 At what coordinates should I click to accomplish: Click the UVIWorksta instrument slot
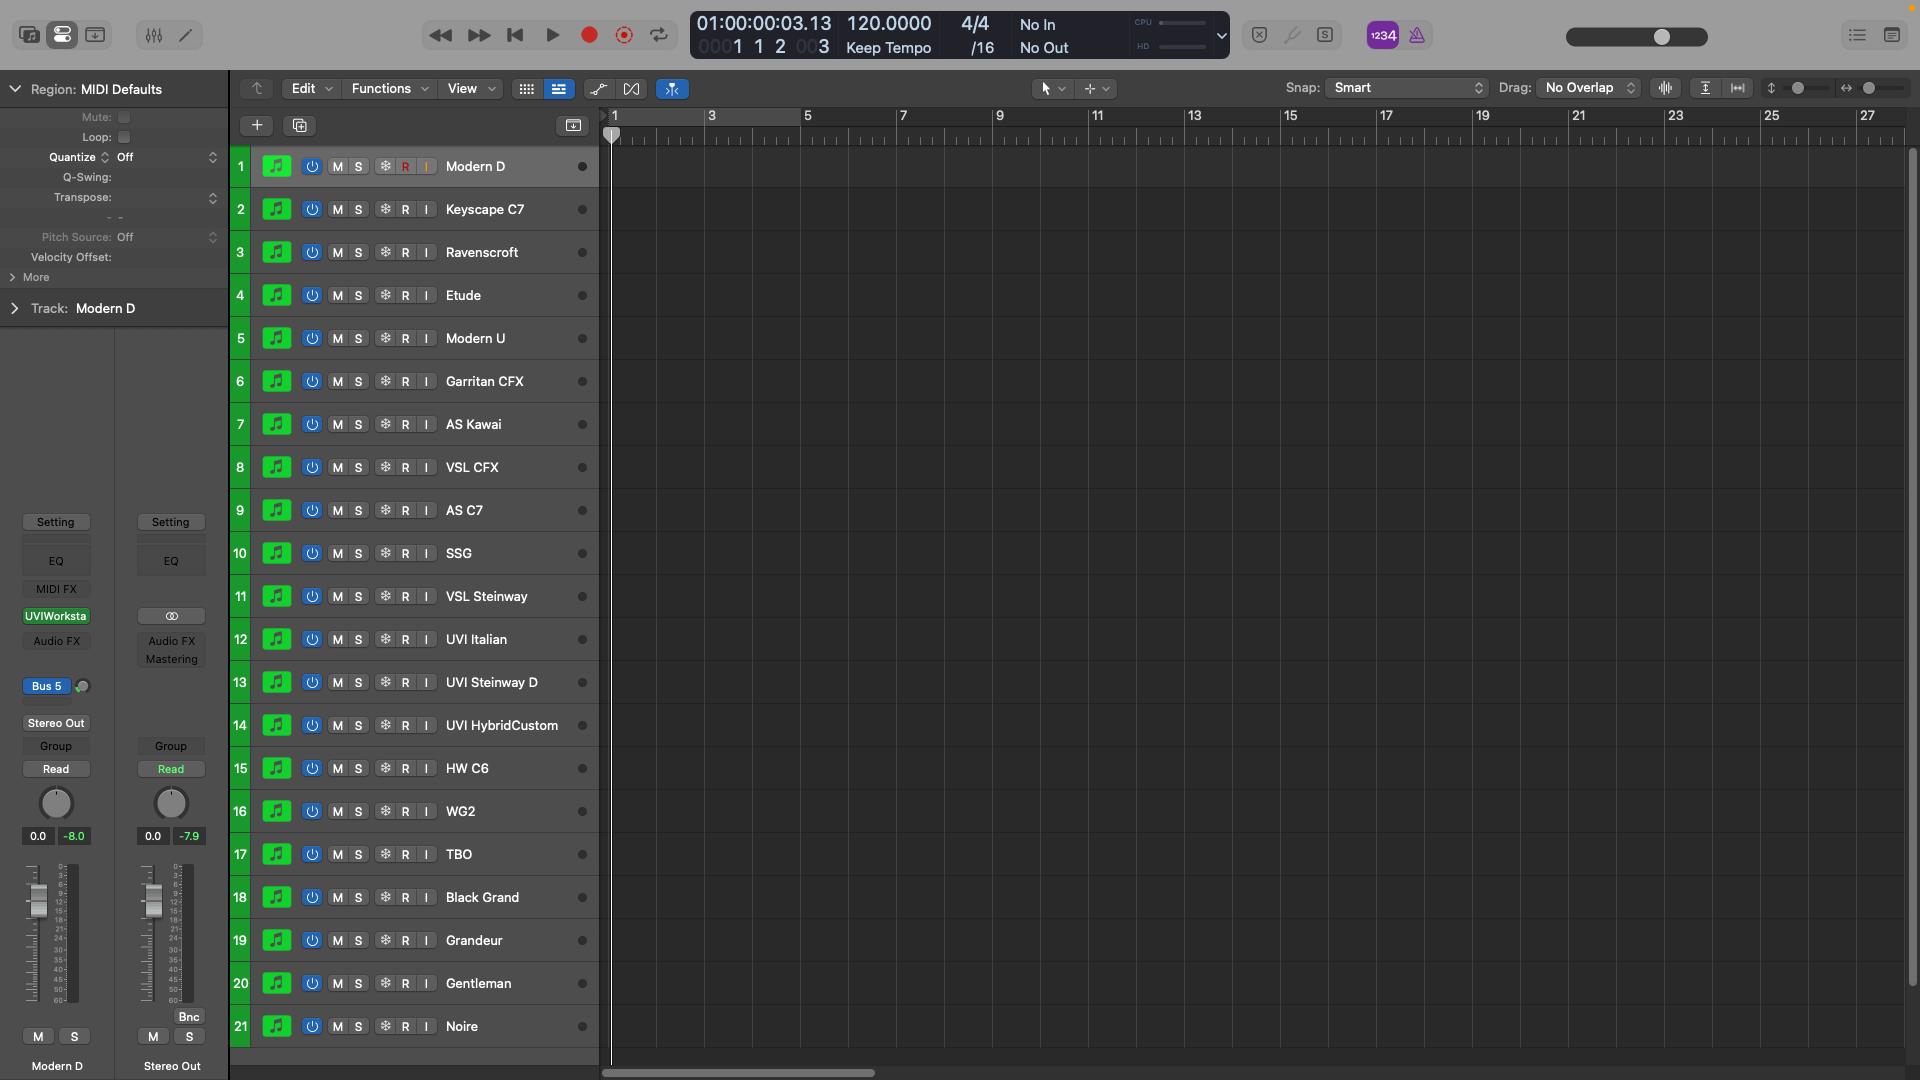pyautogui.click(x=56, y=616)
